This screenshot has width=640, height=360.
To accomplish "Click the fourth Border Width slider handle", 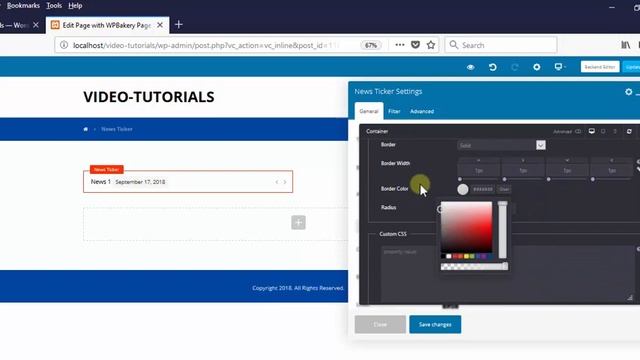I will click(593, 179).
